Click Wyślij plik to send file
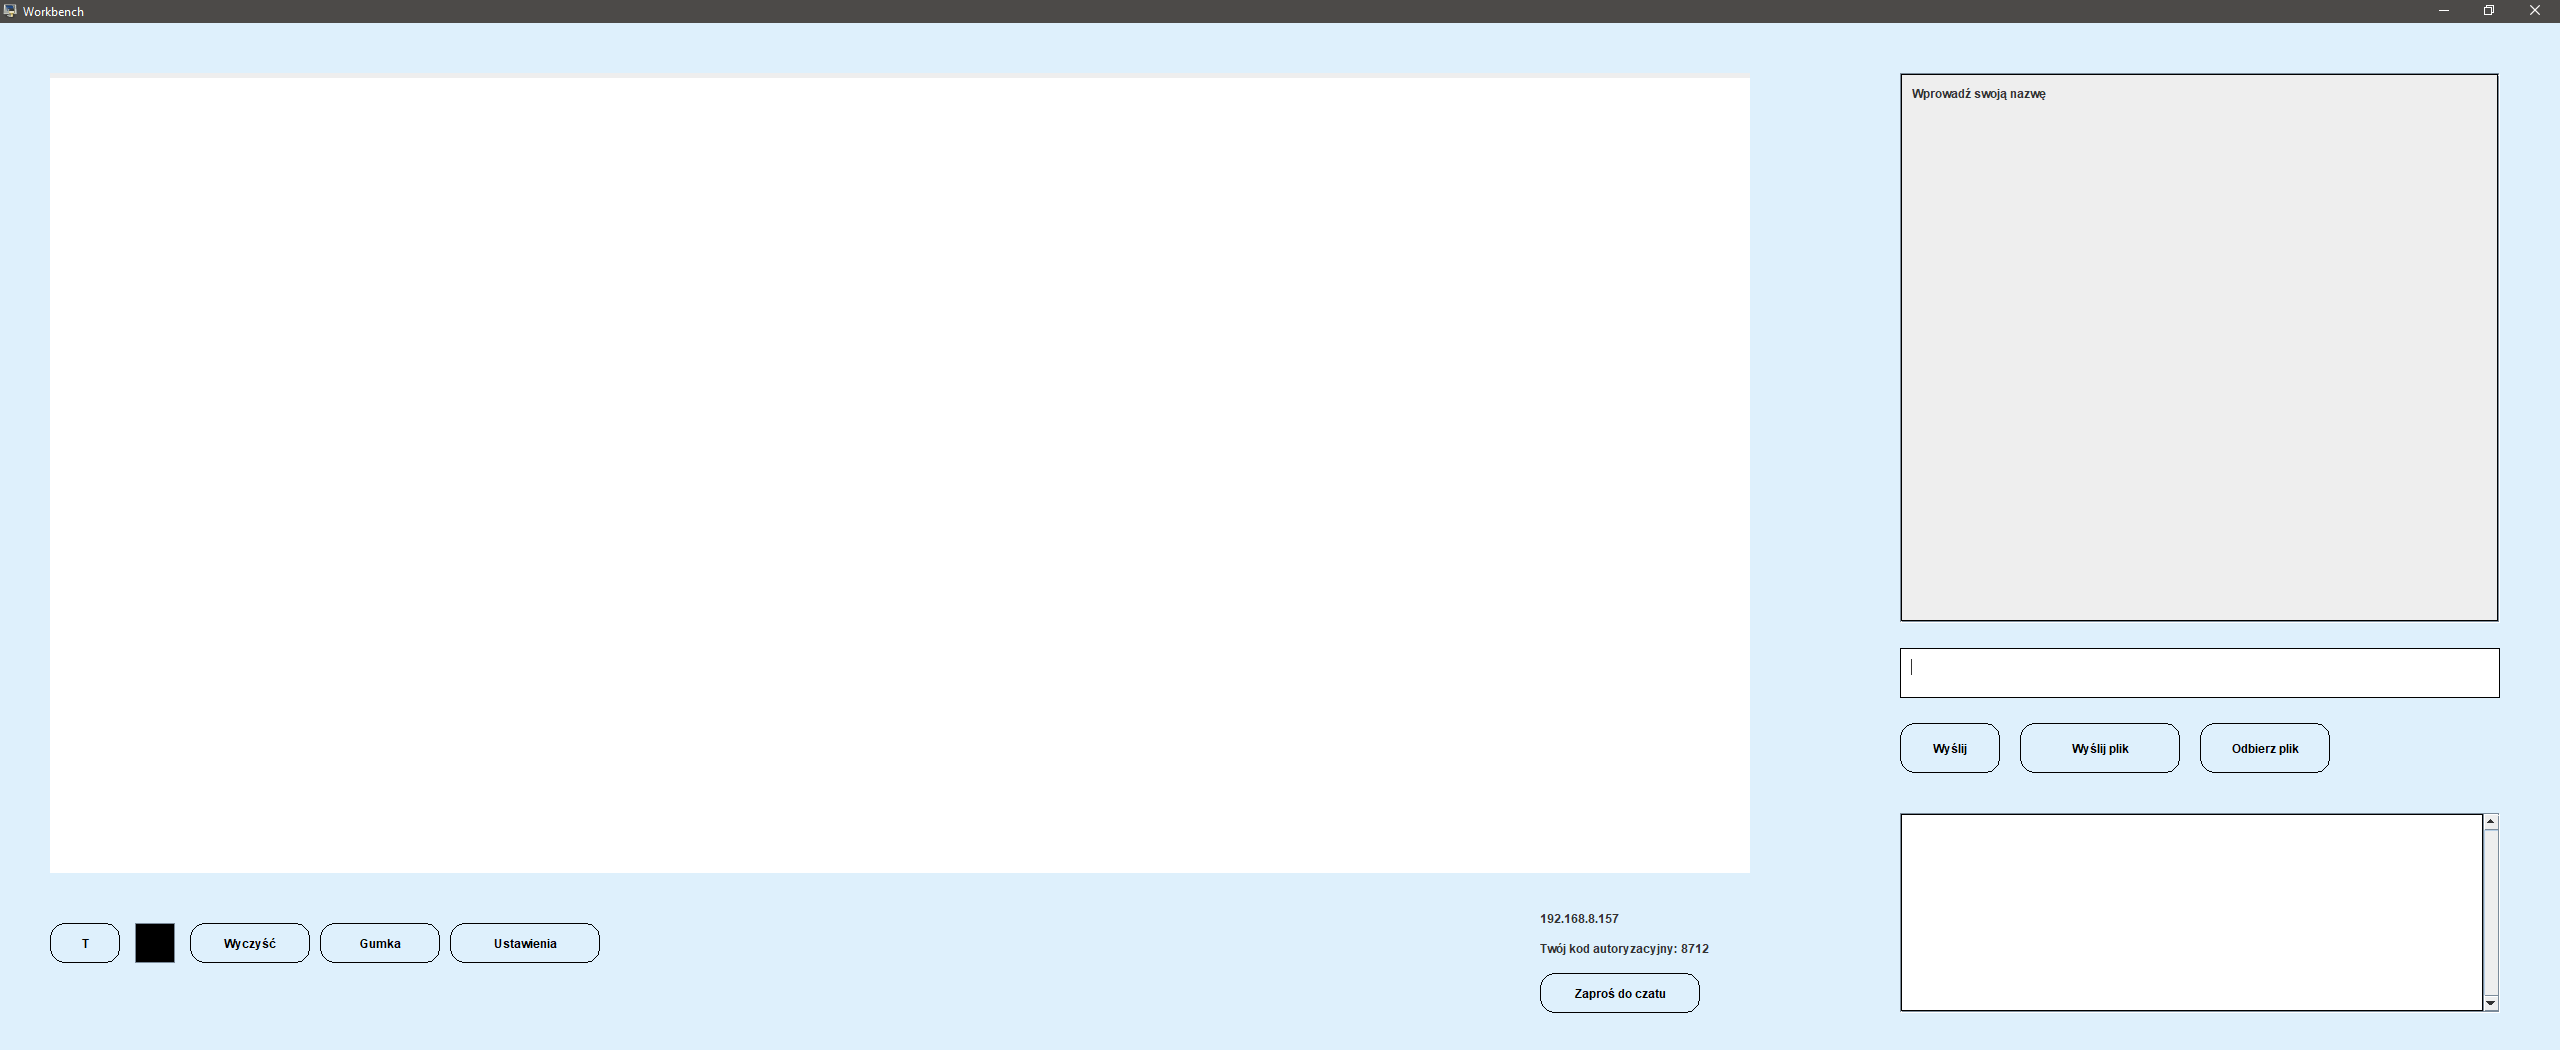Image resolution: width=2560 pixels, height=1050 pixels. click(2100, 748)
